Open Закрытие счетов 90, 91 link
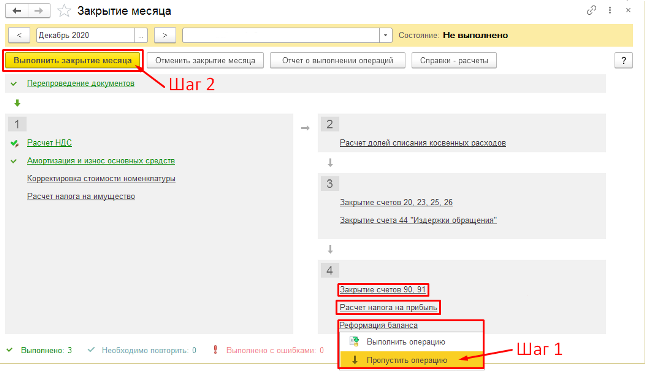The height and width of the screenshot is (373, 651). (x=383, y=290)
